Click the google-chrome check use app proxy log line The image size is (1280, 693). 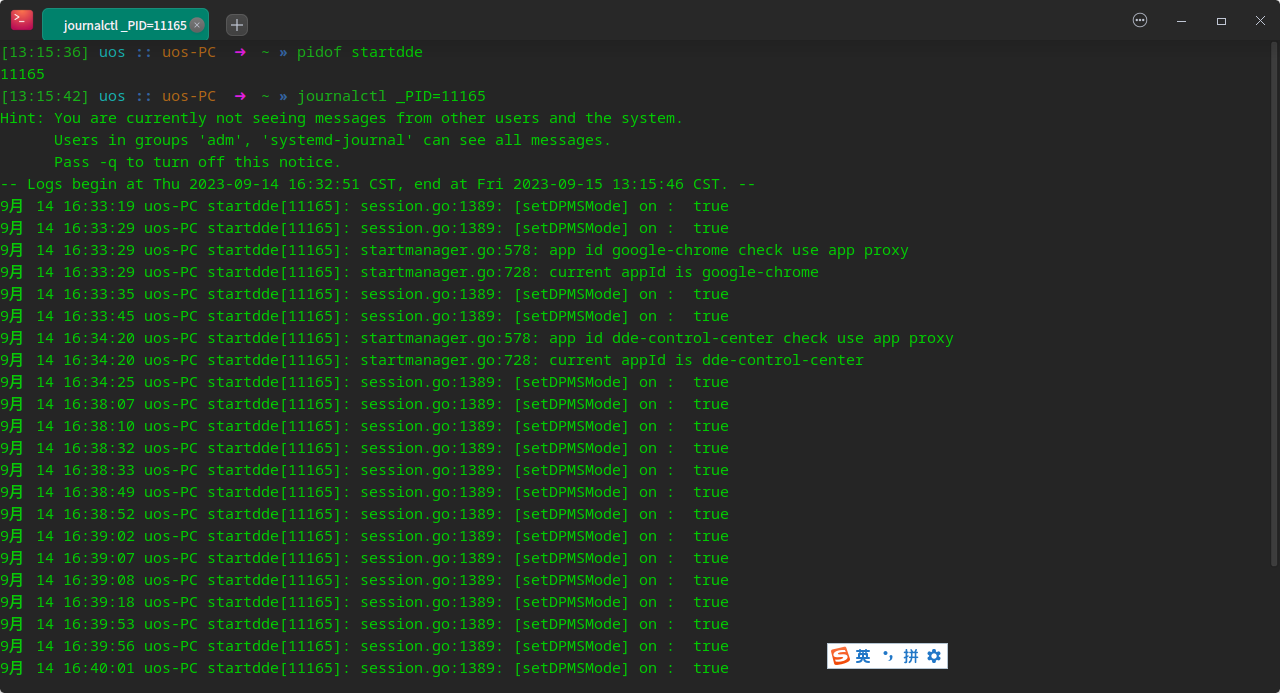634,250
